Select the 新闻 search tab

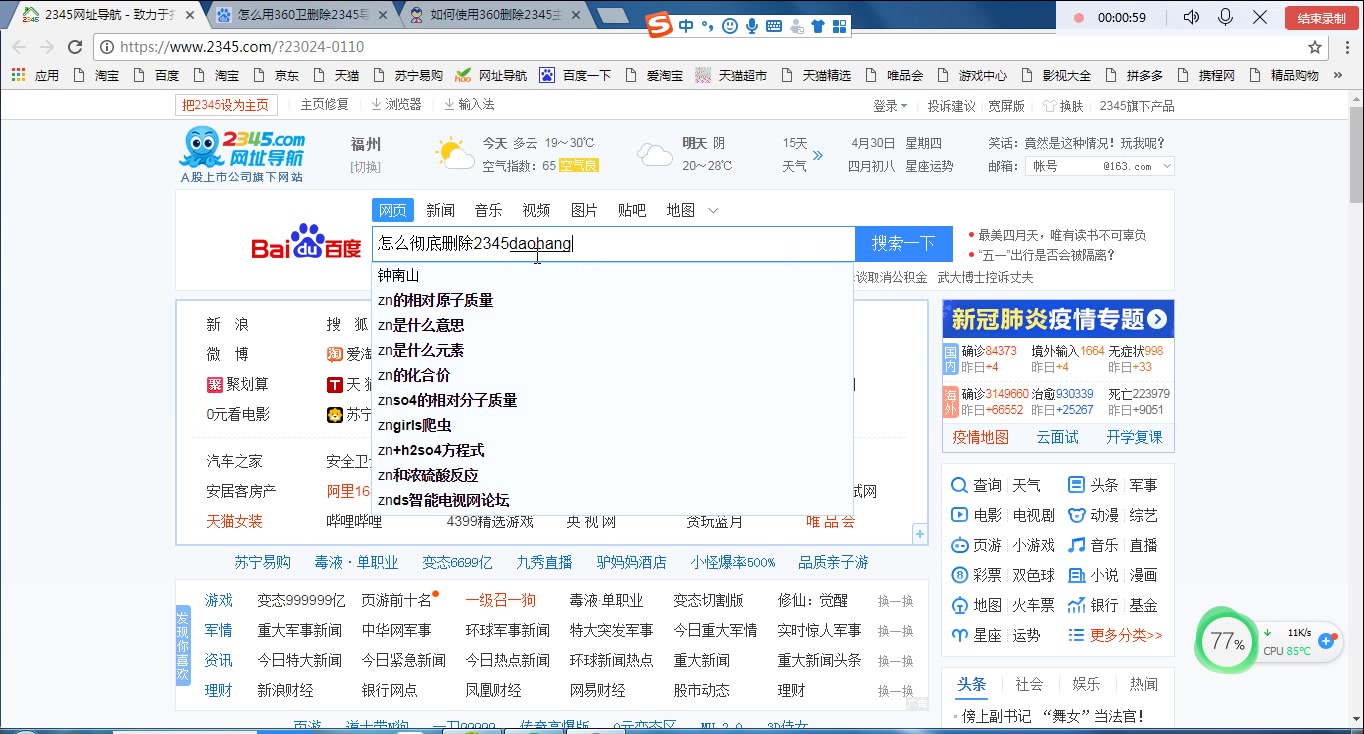coord(440,210)
